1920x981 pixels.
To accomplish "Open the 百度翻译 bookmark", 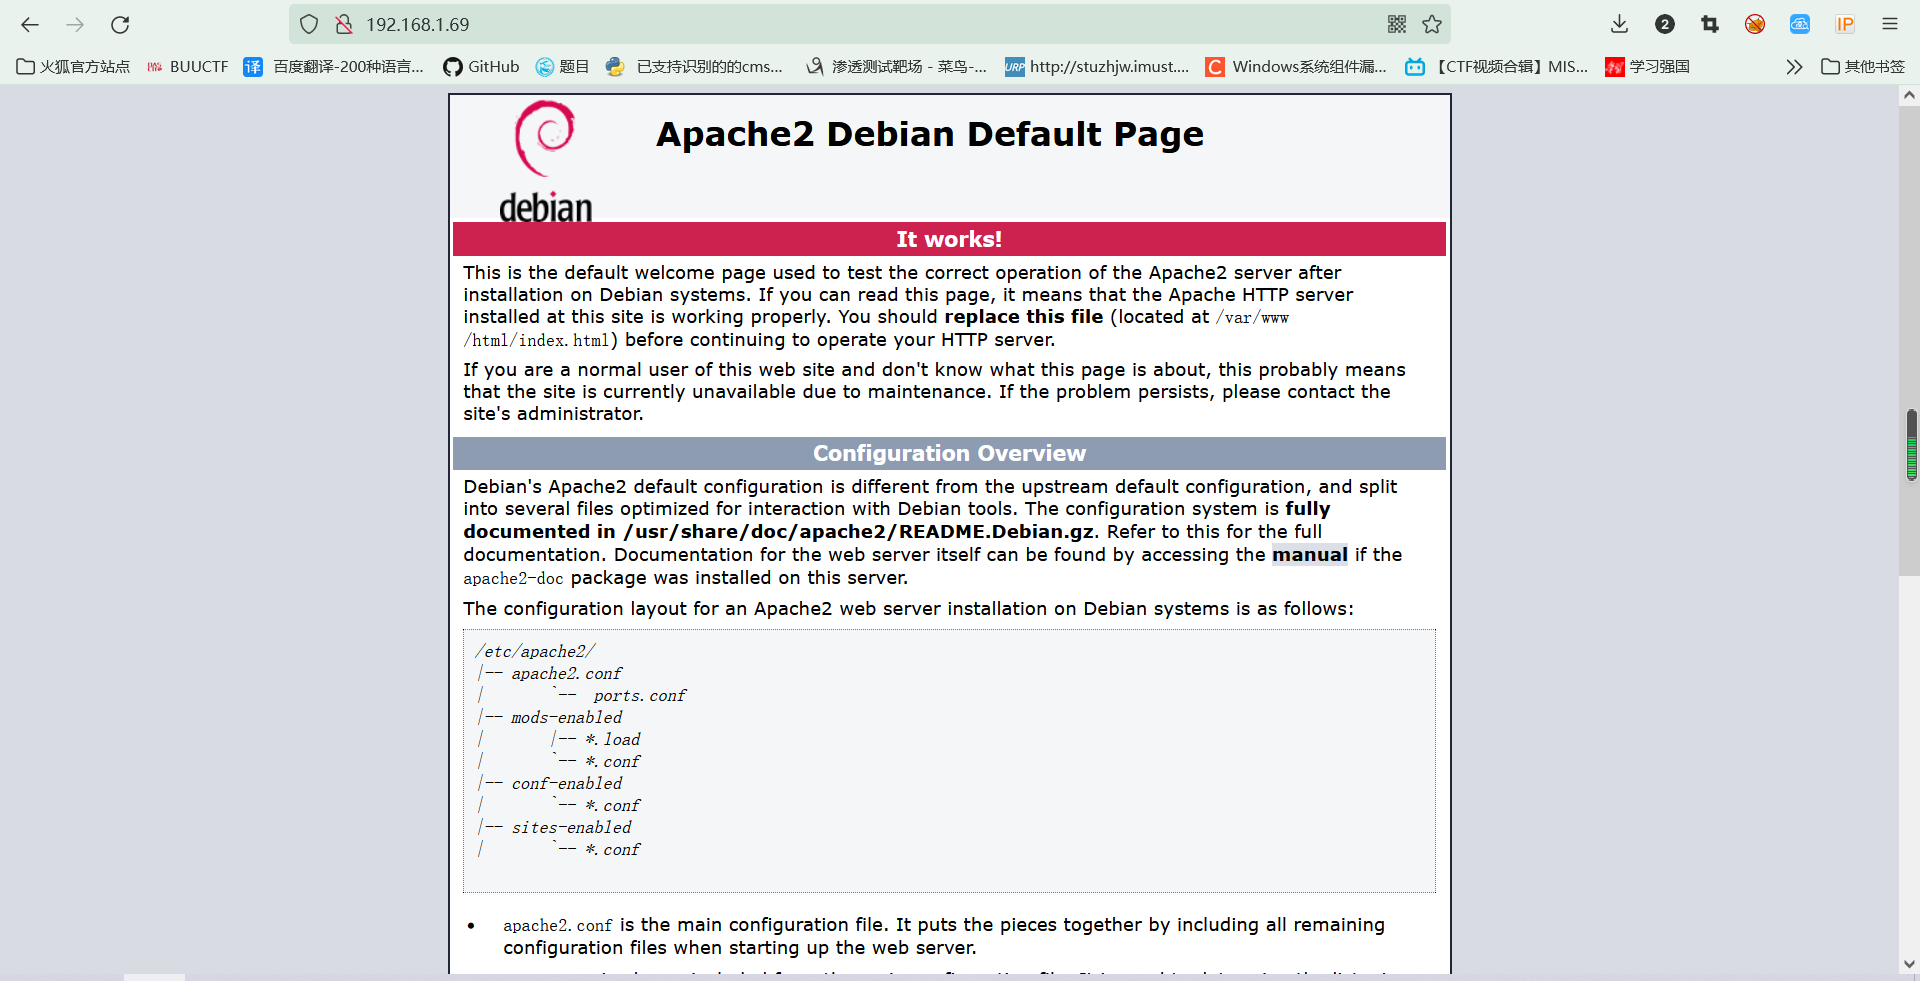I will click(x=334, y=67).
